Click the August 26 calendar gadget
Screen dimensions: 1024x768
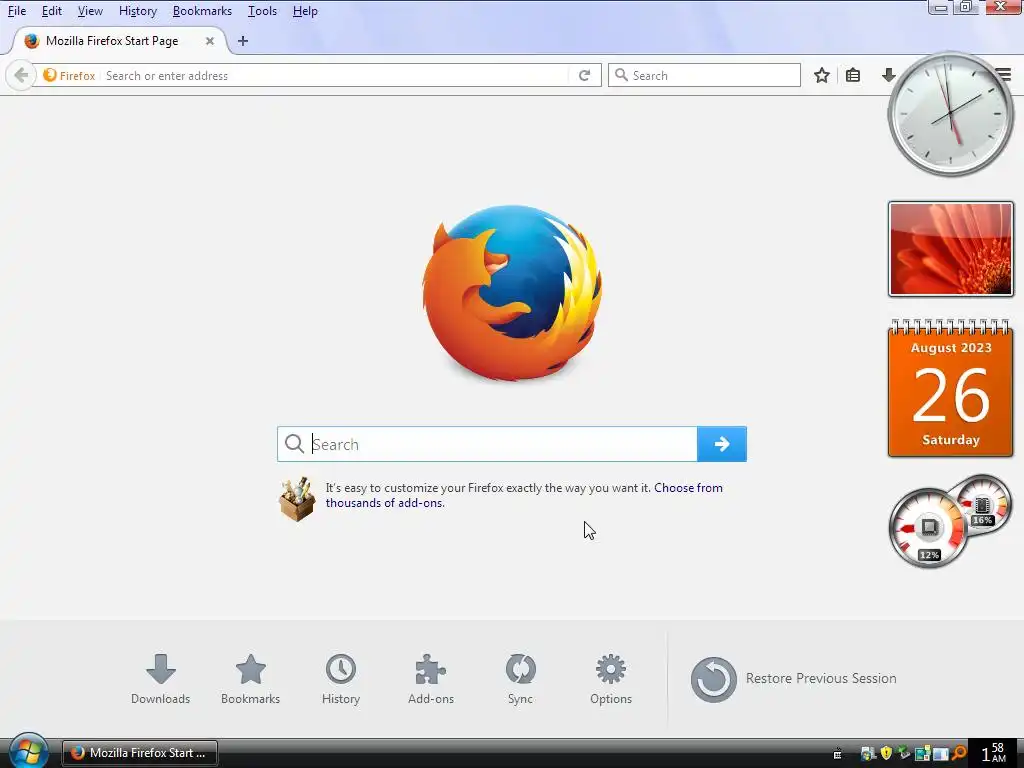(950, 388)
